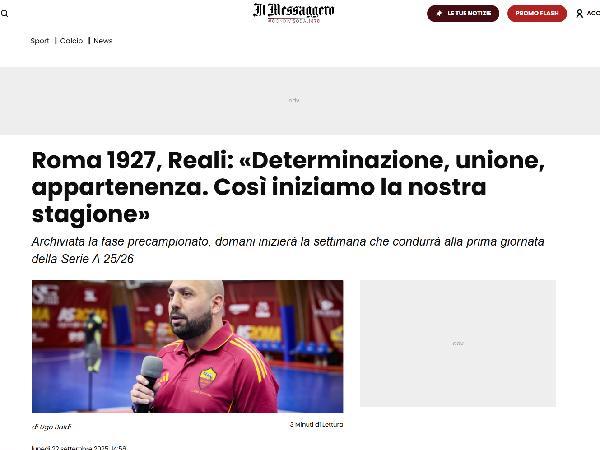Click the 3 minuti di lettura label
Image resolution: width=600 pixels, height=450 pixels.
(x=316, y=424)
